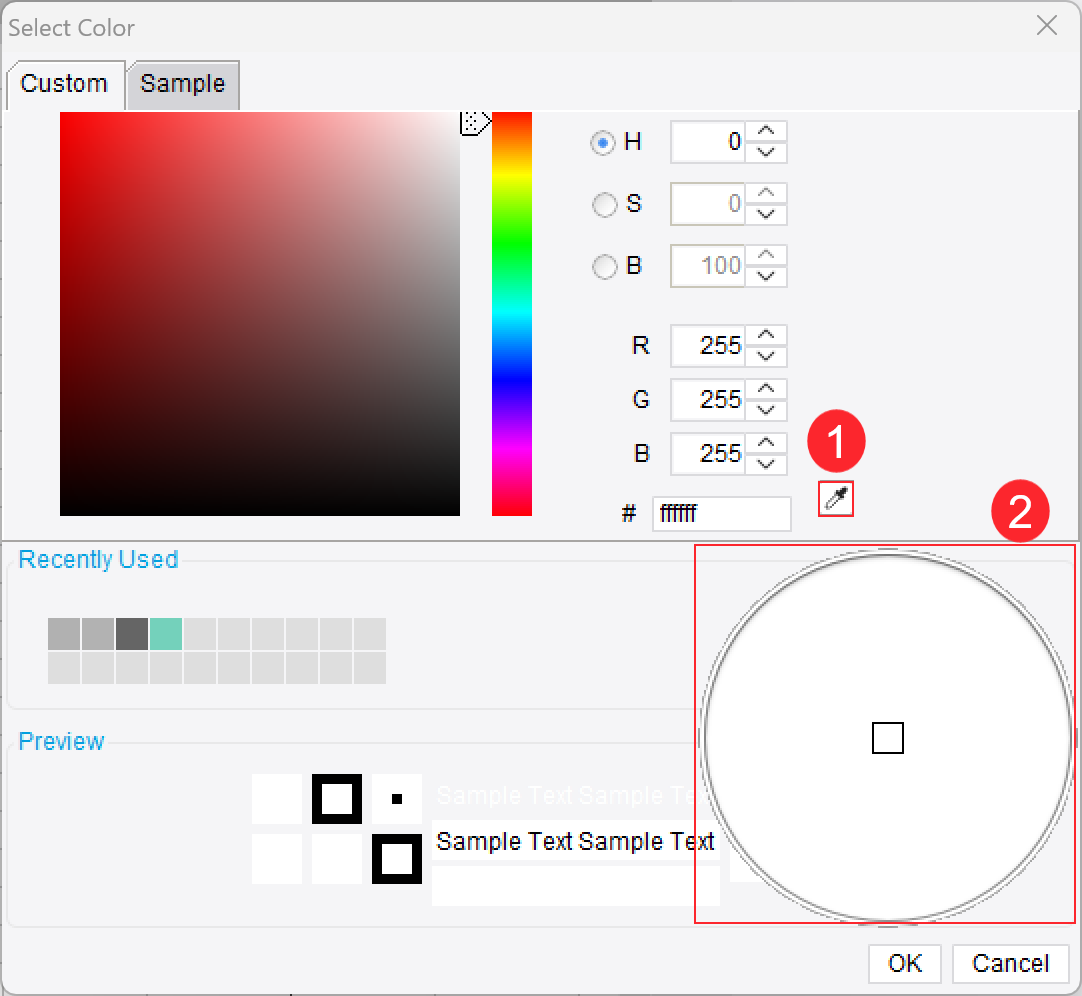
Task: Click the black 'Sample Text Sample Text' preview
Action: click(x=576, y=841)
